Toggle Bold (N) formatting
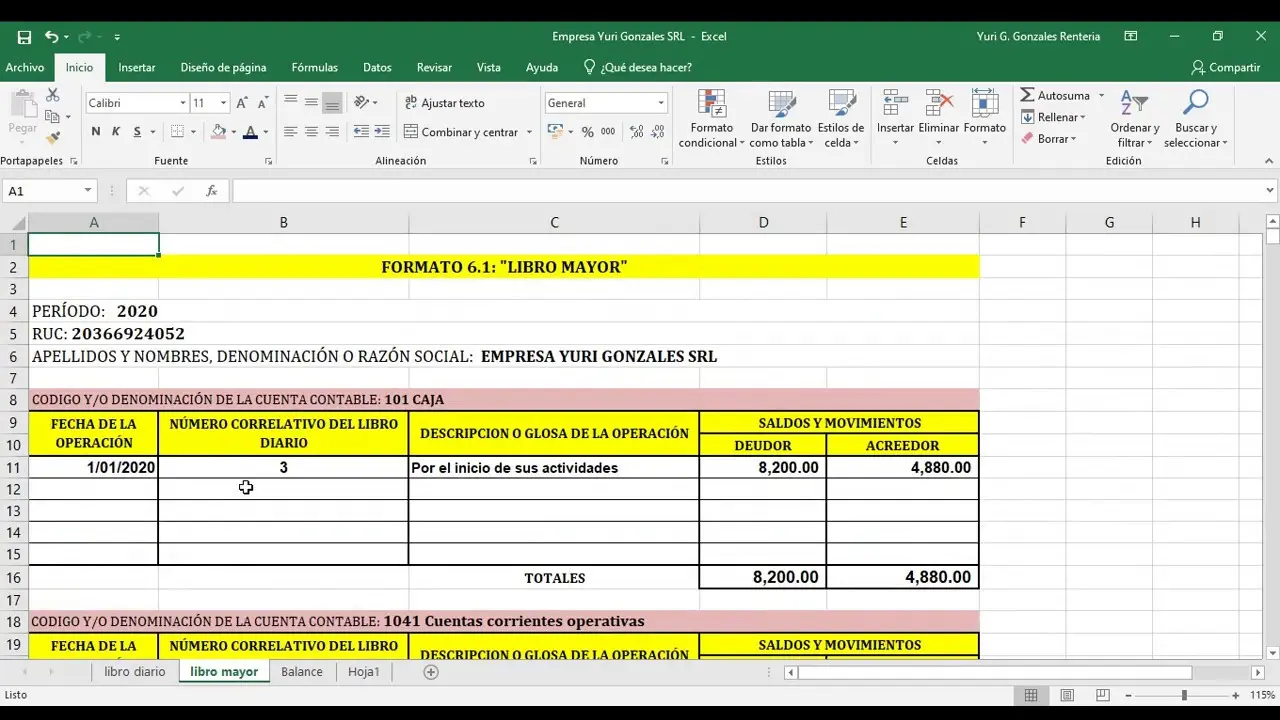The image size is (1280, 720). point(96,132)
